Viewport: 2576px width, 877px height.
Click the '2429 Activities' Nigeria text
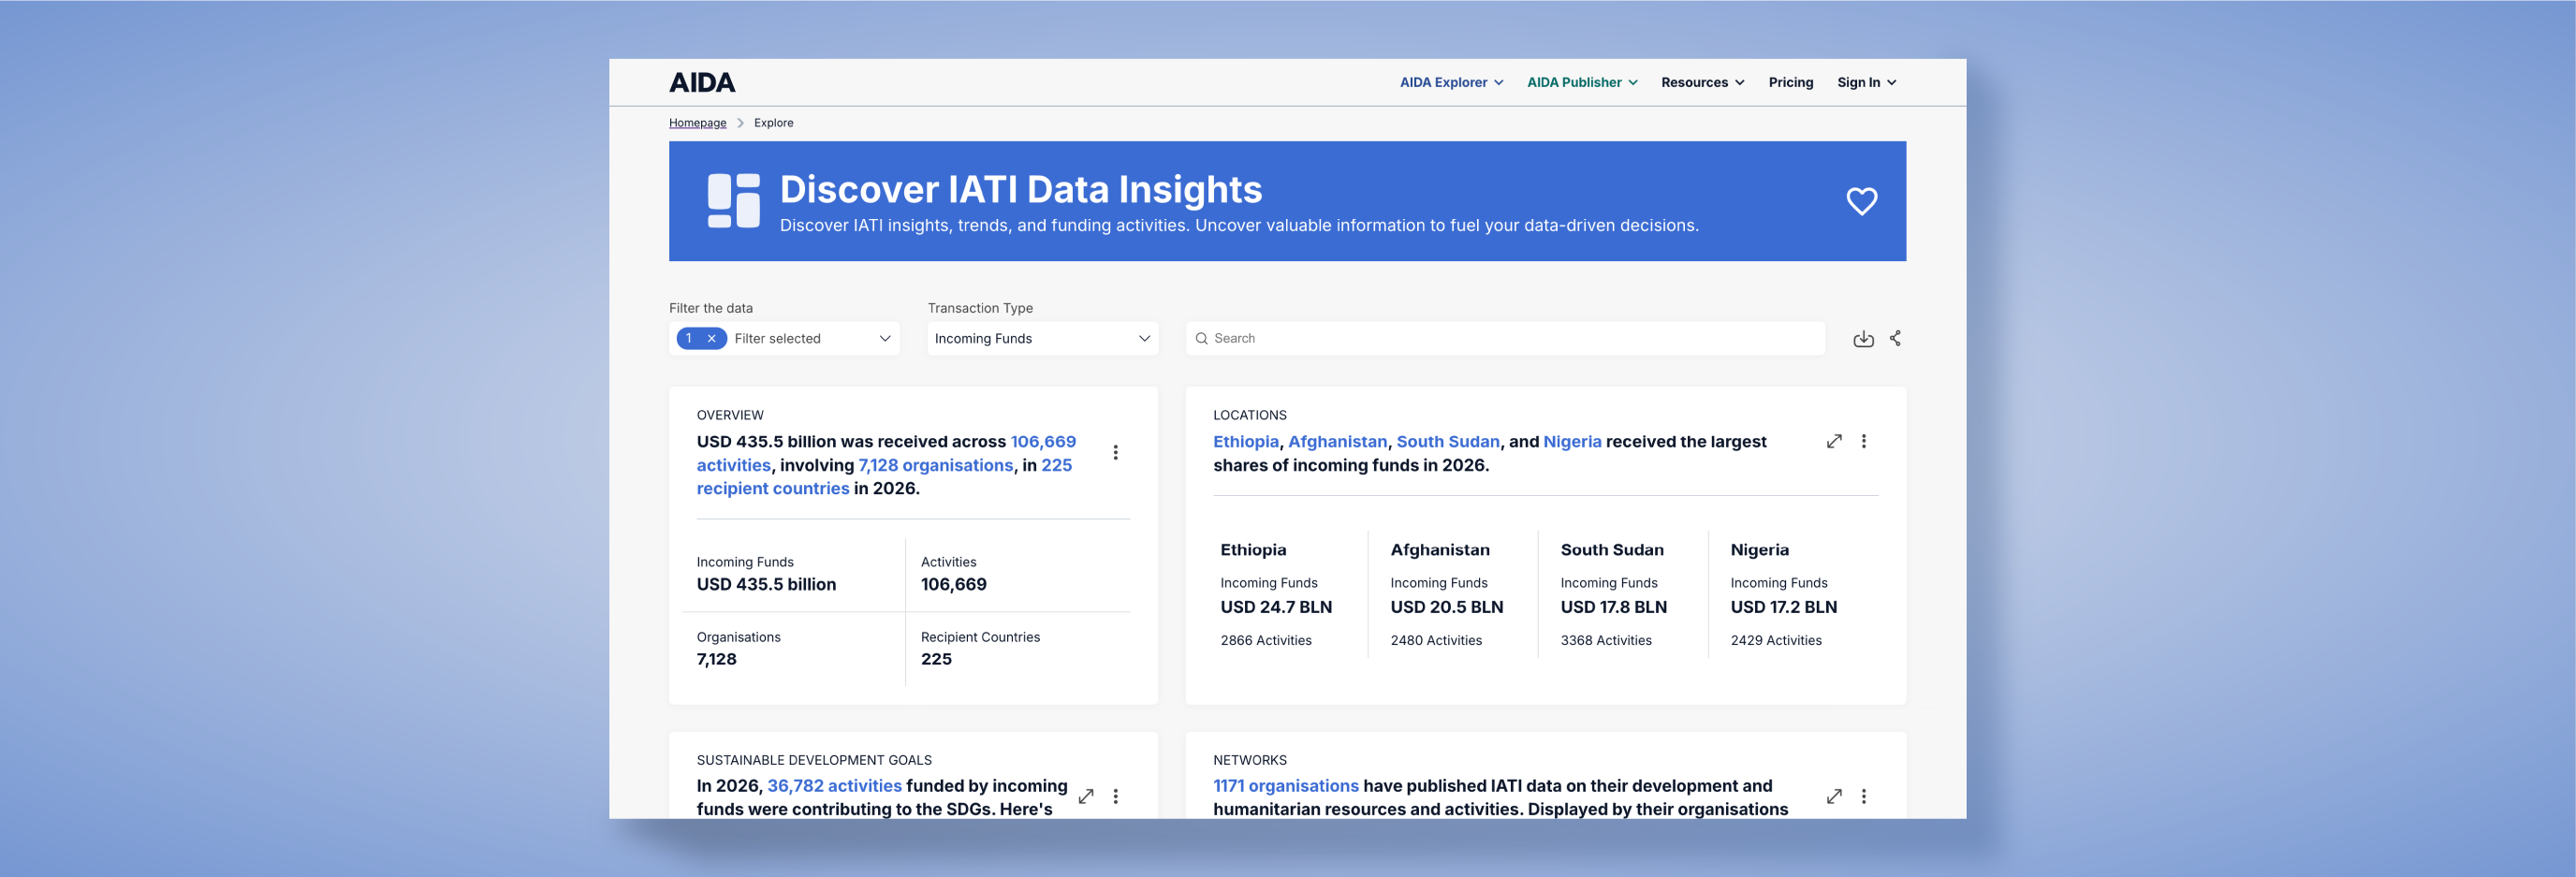point(1775,641)
